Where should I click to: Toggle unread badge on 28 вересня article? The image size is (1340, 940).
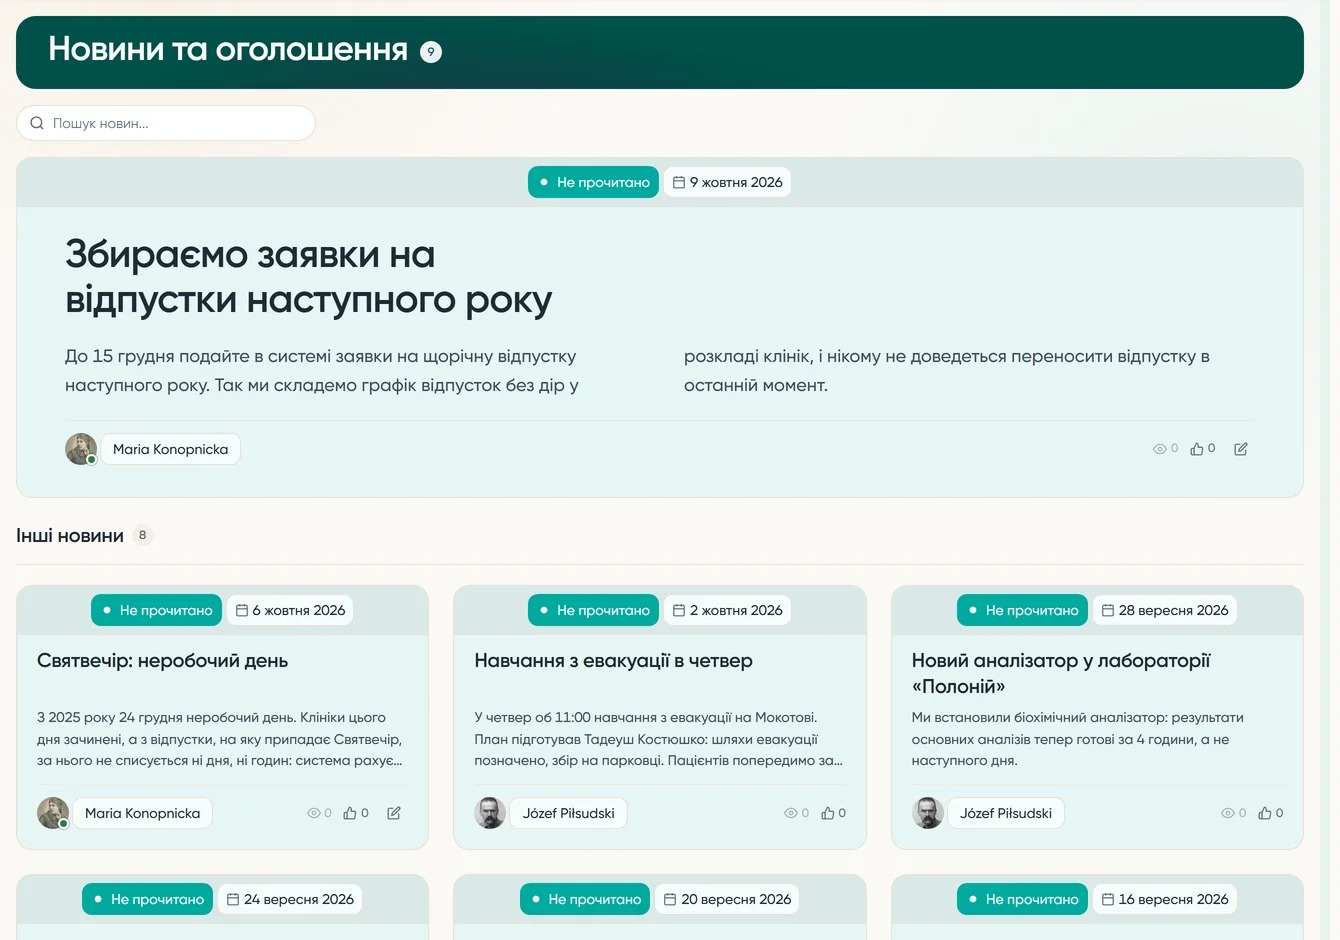point(1022,610)
